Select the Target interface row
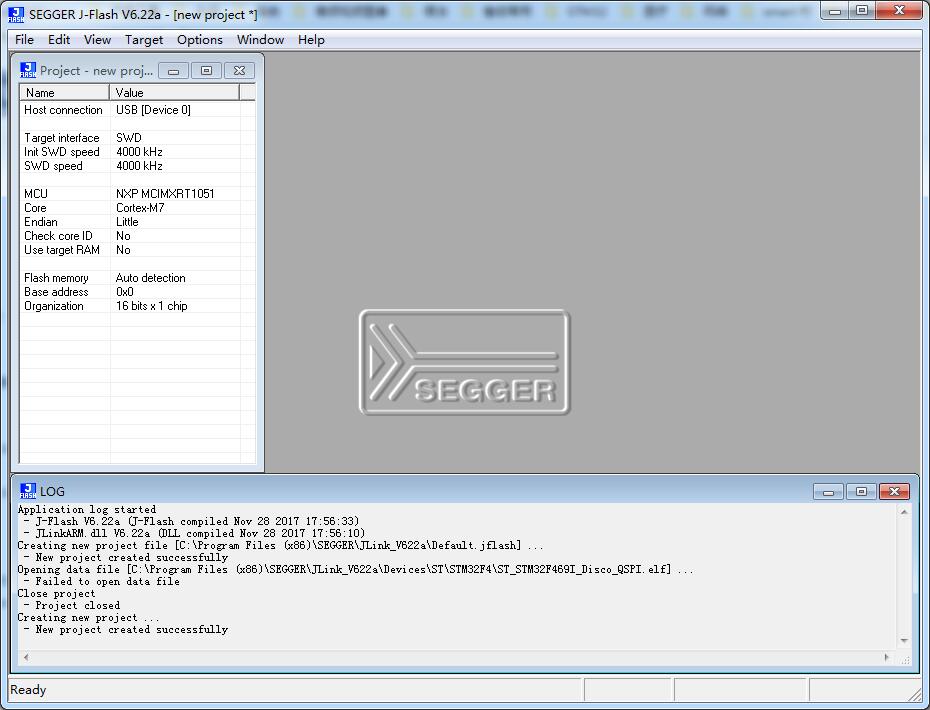Screen dimensions: 930x710 [x=138, y=138]
